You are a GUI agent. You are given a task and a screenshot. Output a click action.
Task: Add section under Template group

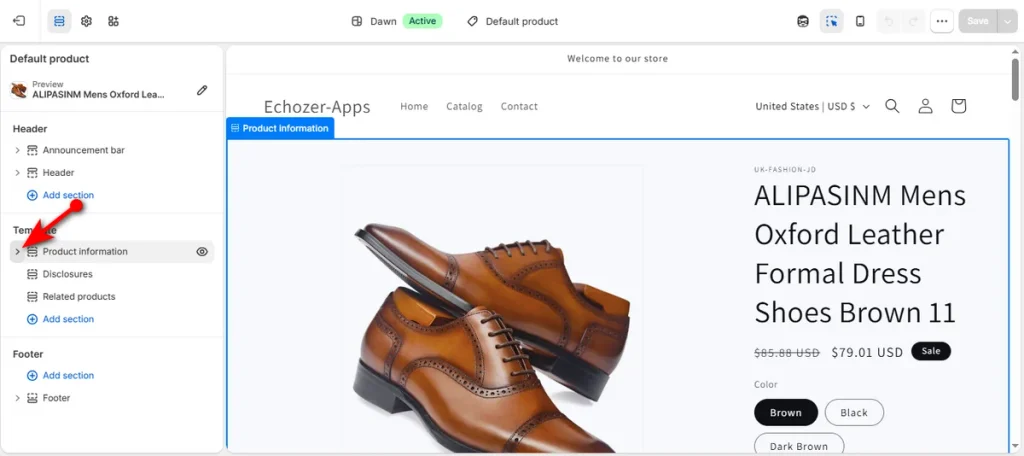pos(60,319)
